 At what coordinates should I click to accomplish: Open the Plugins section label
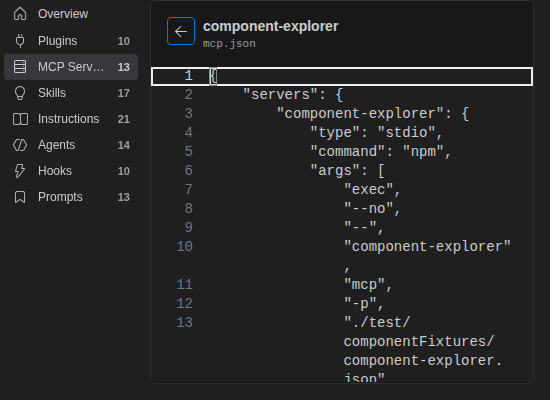tap(58, 41)
